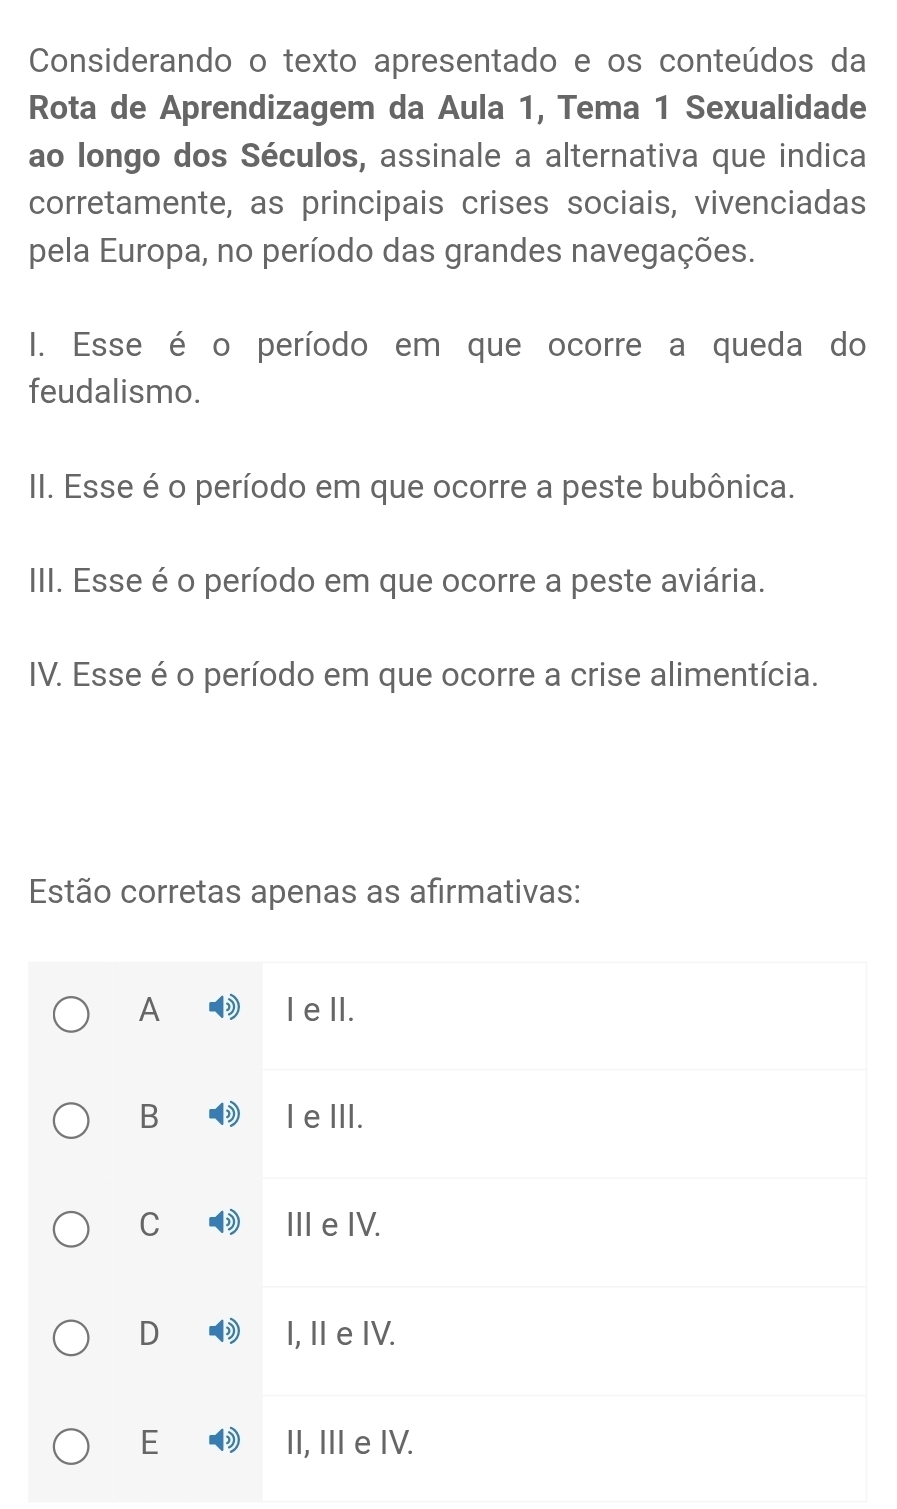This screenshot has width=897, height=1509.
Task: Click the speaker icon beside letter E
Action: [x=225, y=1441]
